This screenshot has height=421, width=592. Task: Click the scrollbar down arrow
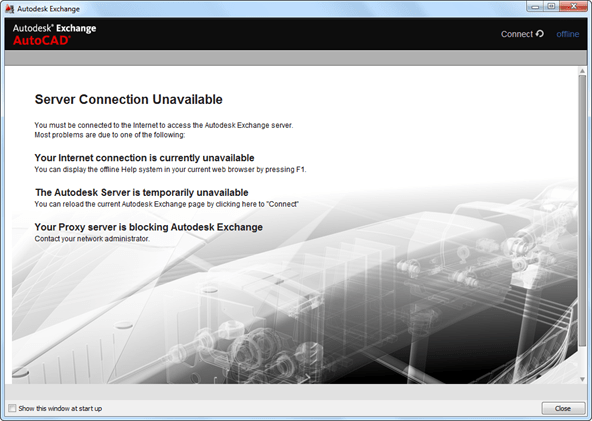coord(582,379)
